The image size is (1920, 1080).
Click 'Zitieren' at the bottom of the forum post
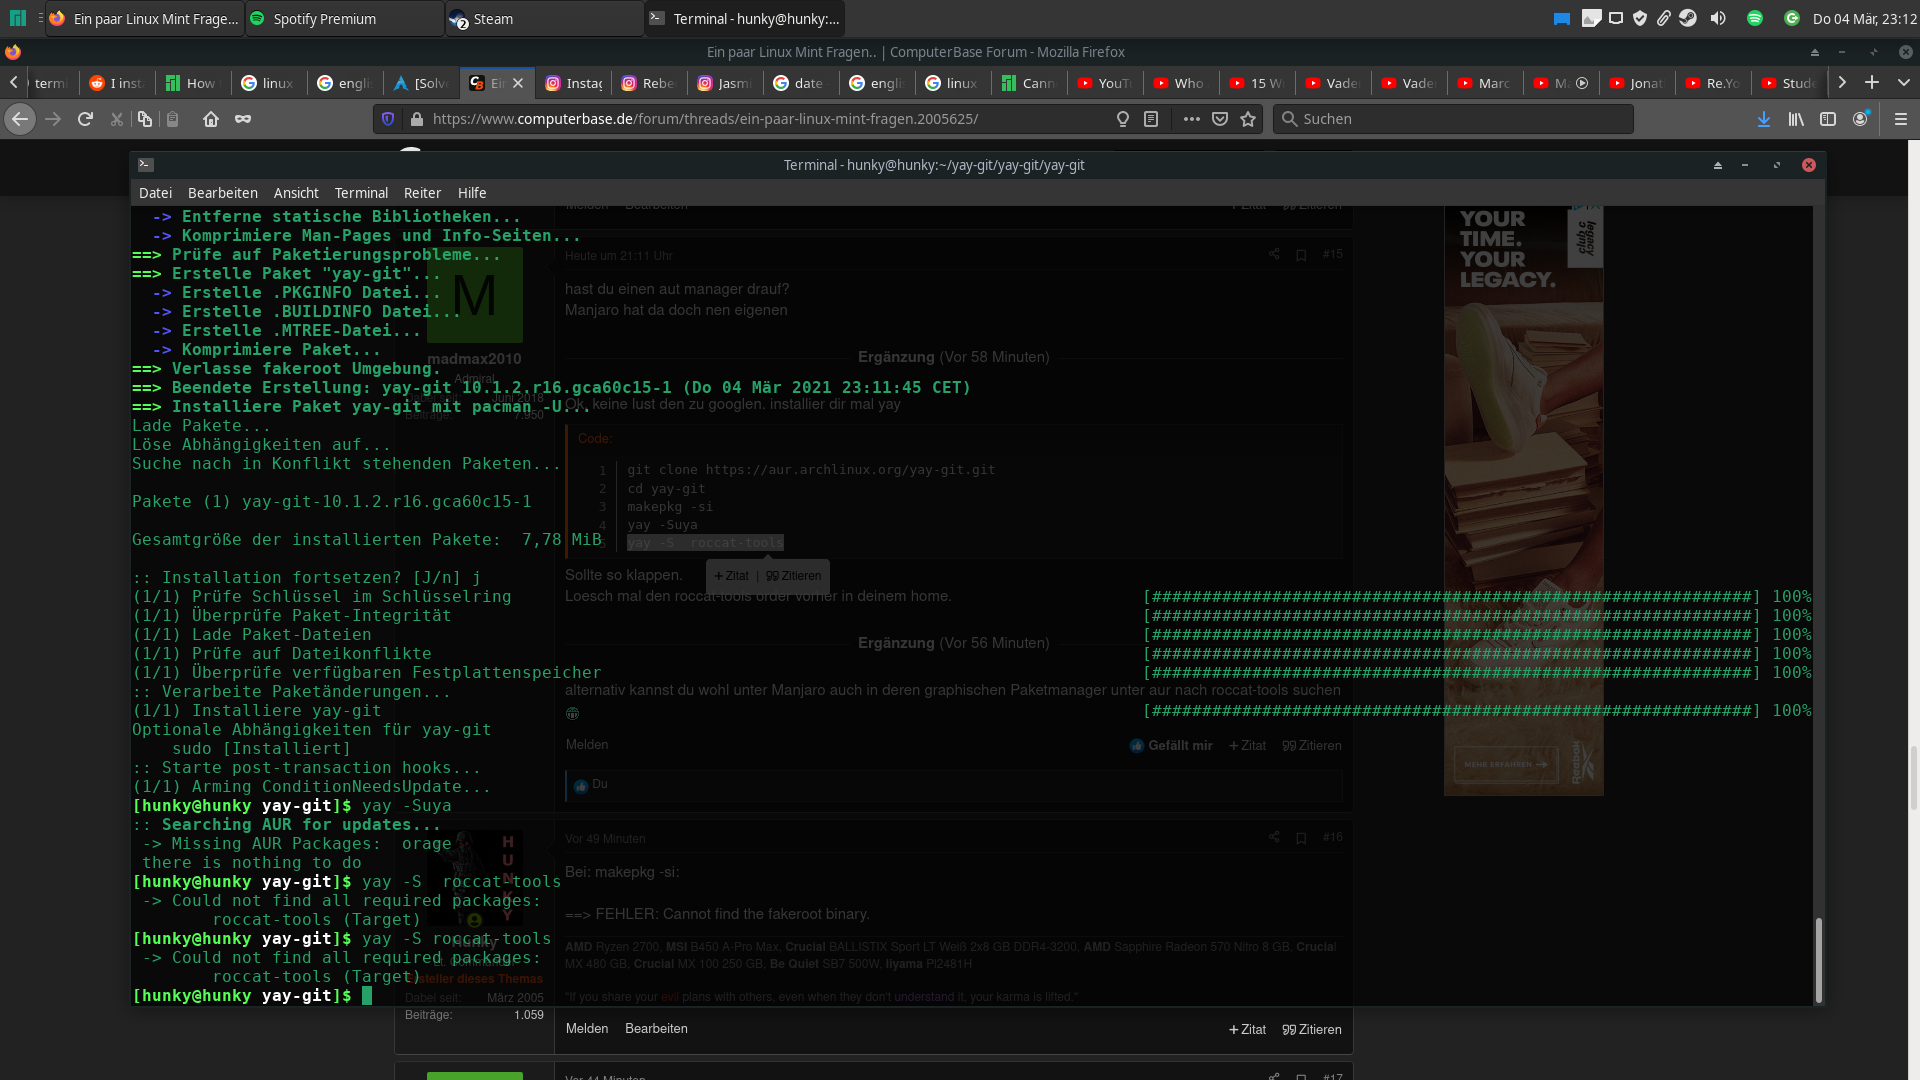tap(1312, 1029)
